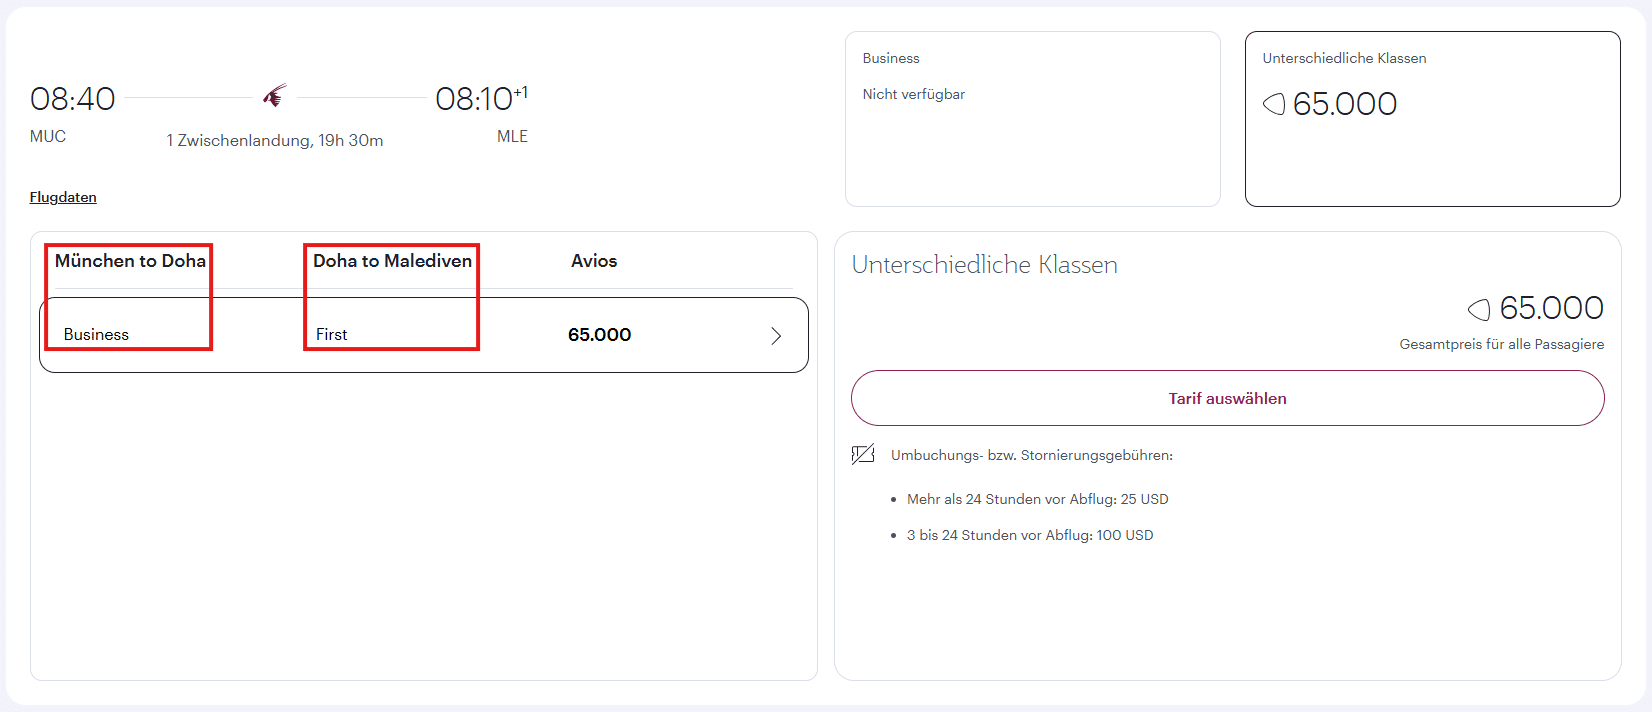Click Avios icon beside total price
The height and width of the screenshot is (712, 1652).
(1479, 309)
